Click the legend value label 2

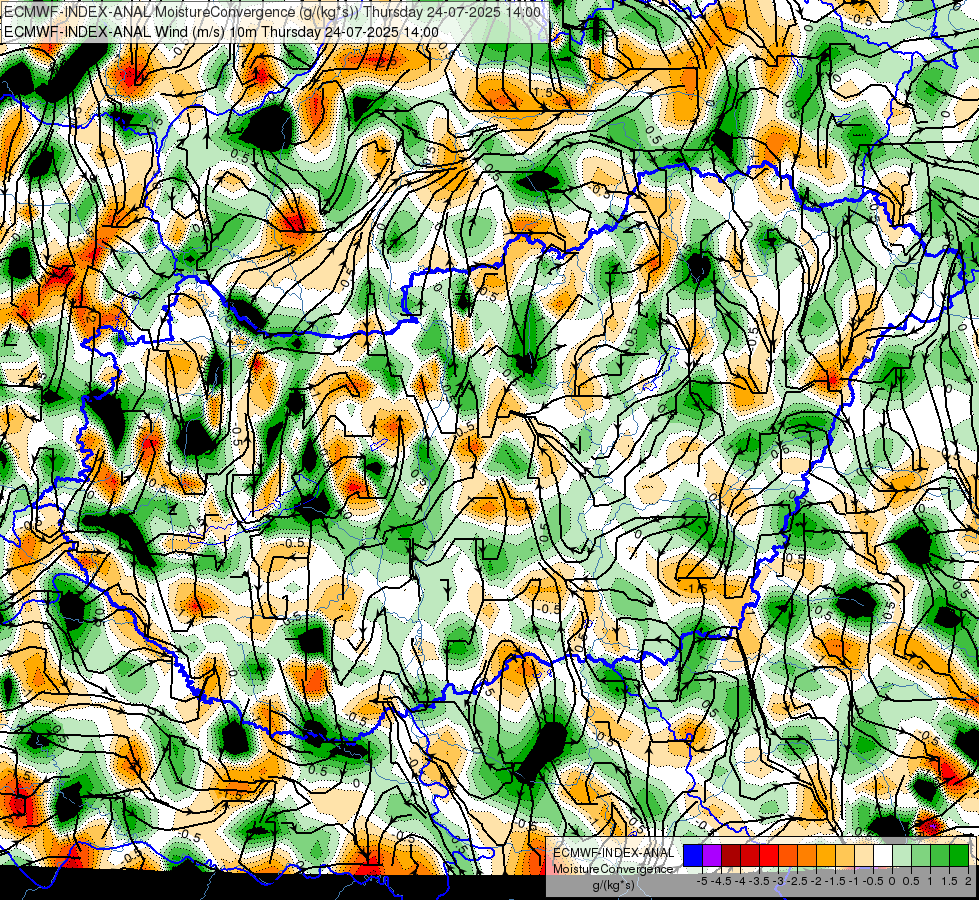click(x=968, y=881)
